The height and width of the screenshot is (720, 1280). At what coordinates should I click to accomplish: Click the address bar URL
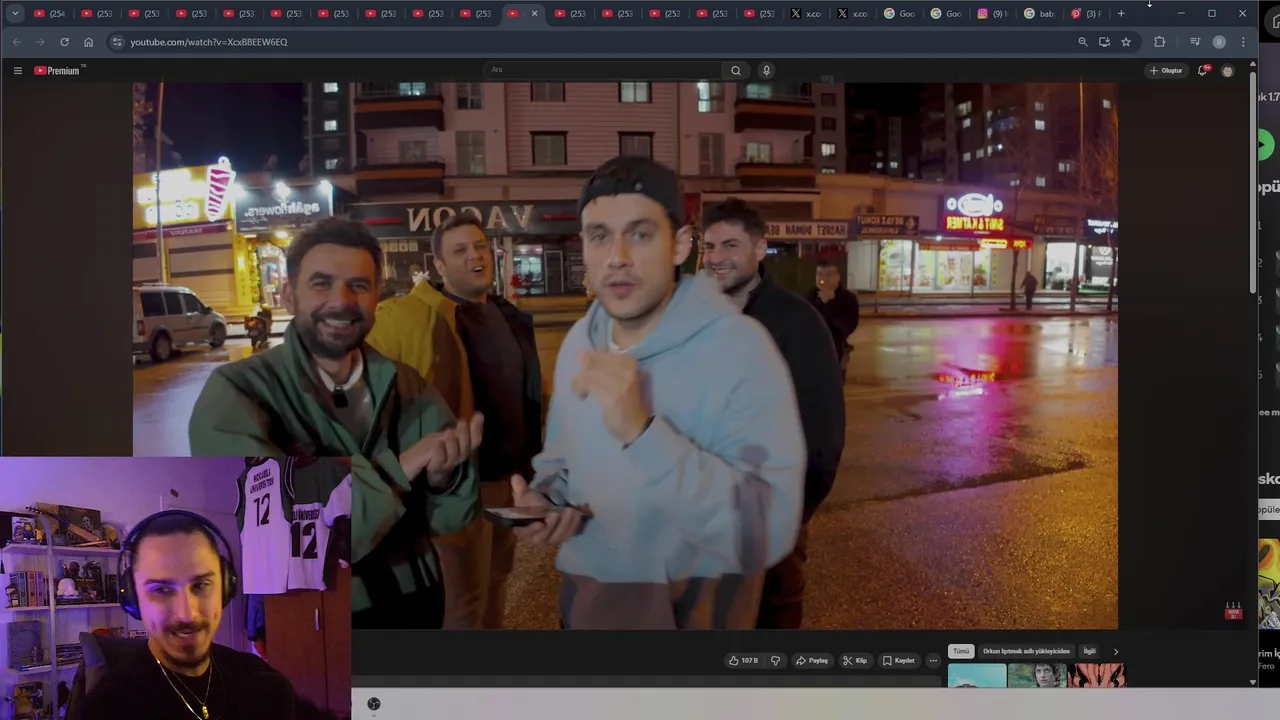coord(209,42)
